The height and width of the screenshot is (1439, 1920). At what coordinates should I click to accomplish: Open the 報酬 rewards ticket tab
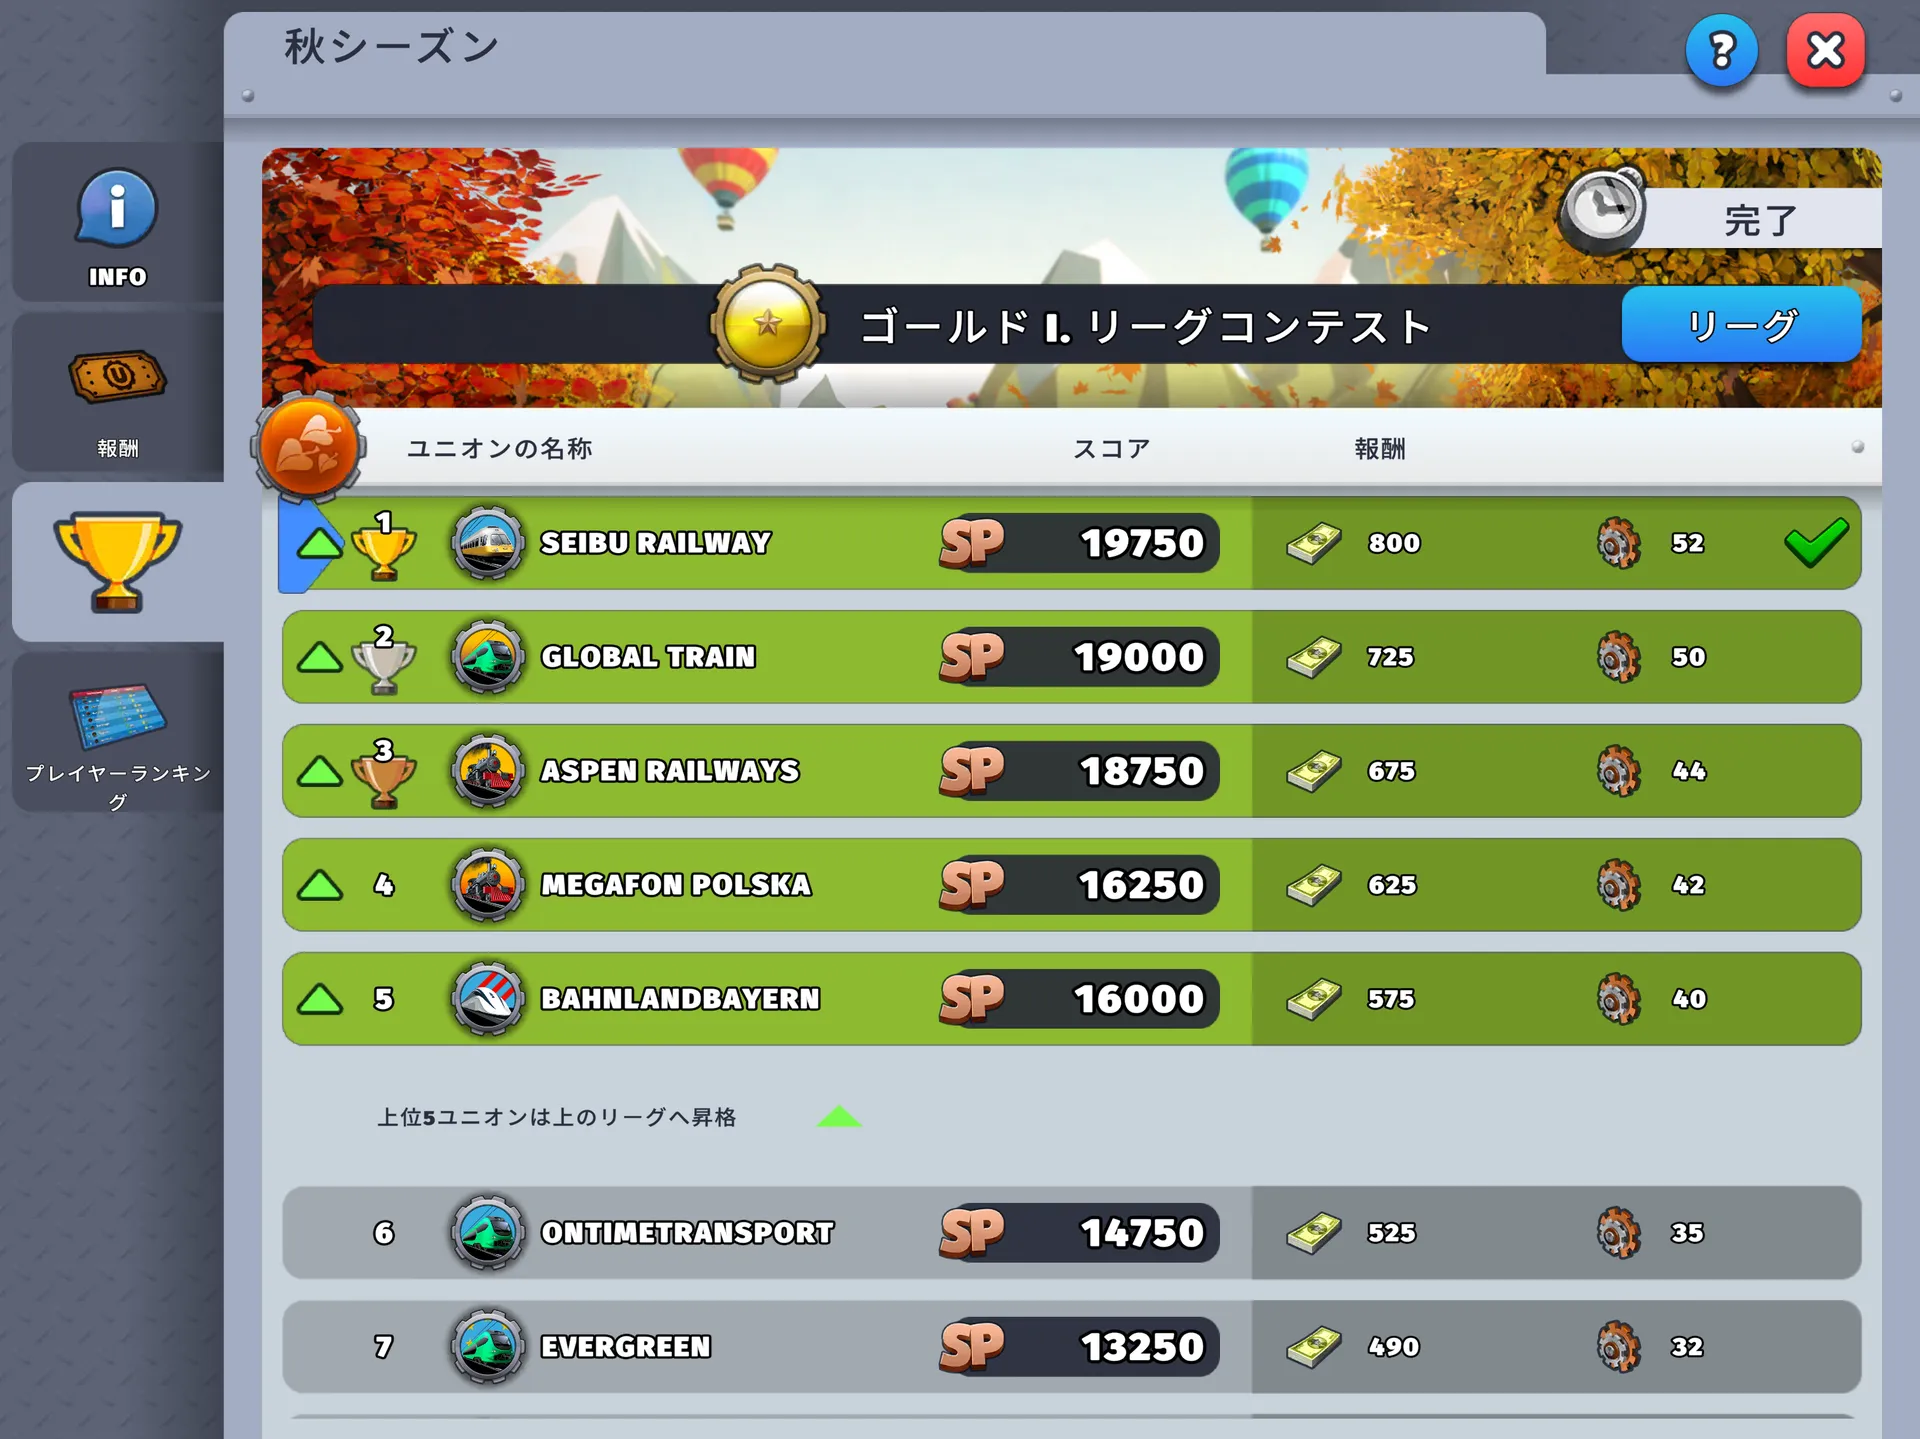click(117, 393)
